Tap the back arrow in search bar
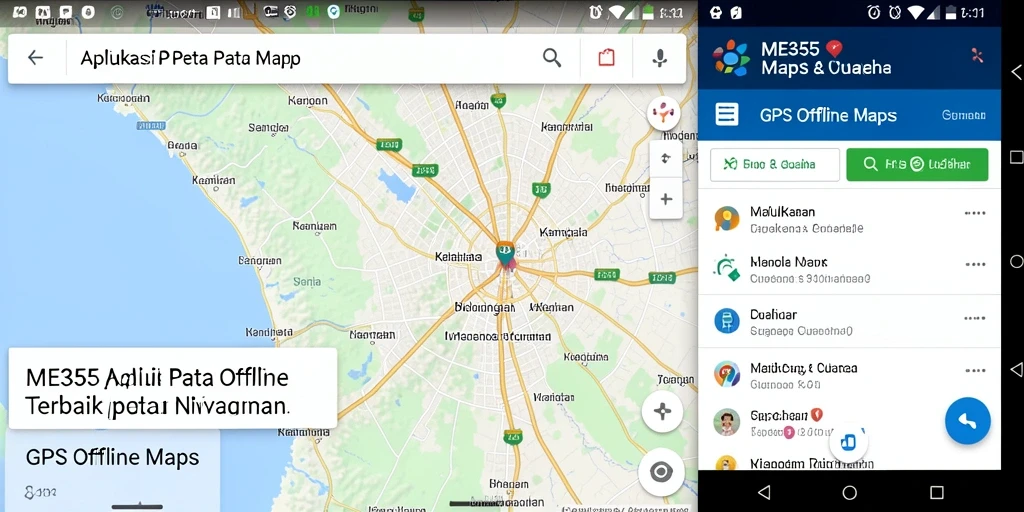The width and height of the screenshot is (1024, 512). point(35,57)
